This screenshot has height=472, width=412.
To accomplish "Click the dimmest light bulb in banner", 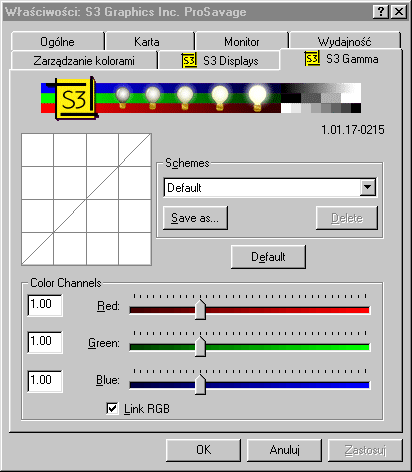I will tap(123, 97).
